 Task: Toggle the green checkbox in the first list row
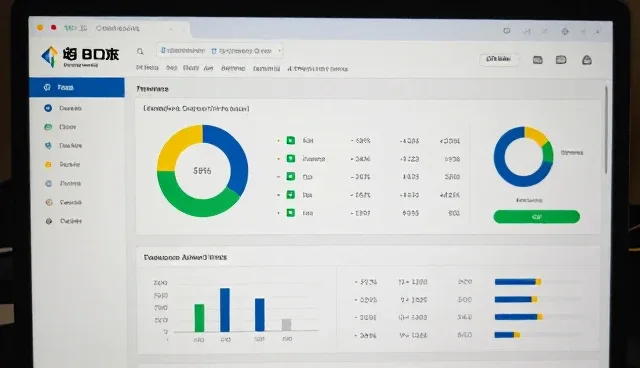click(291, 141)
